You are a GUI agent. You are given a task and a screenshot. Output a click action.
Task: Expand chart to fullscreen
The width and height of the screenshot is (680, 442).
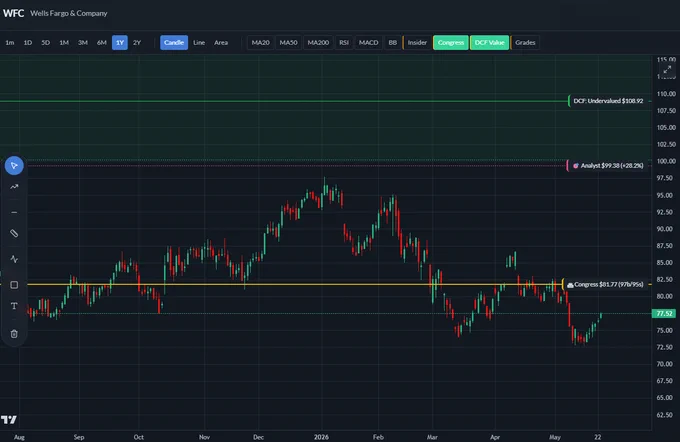(667, 69)
